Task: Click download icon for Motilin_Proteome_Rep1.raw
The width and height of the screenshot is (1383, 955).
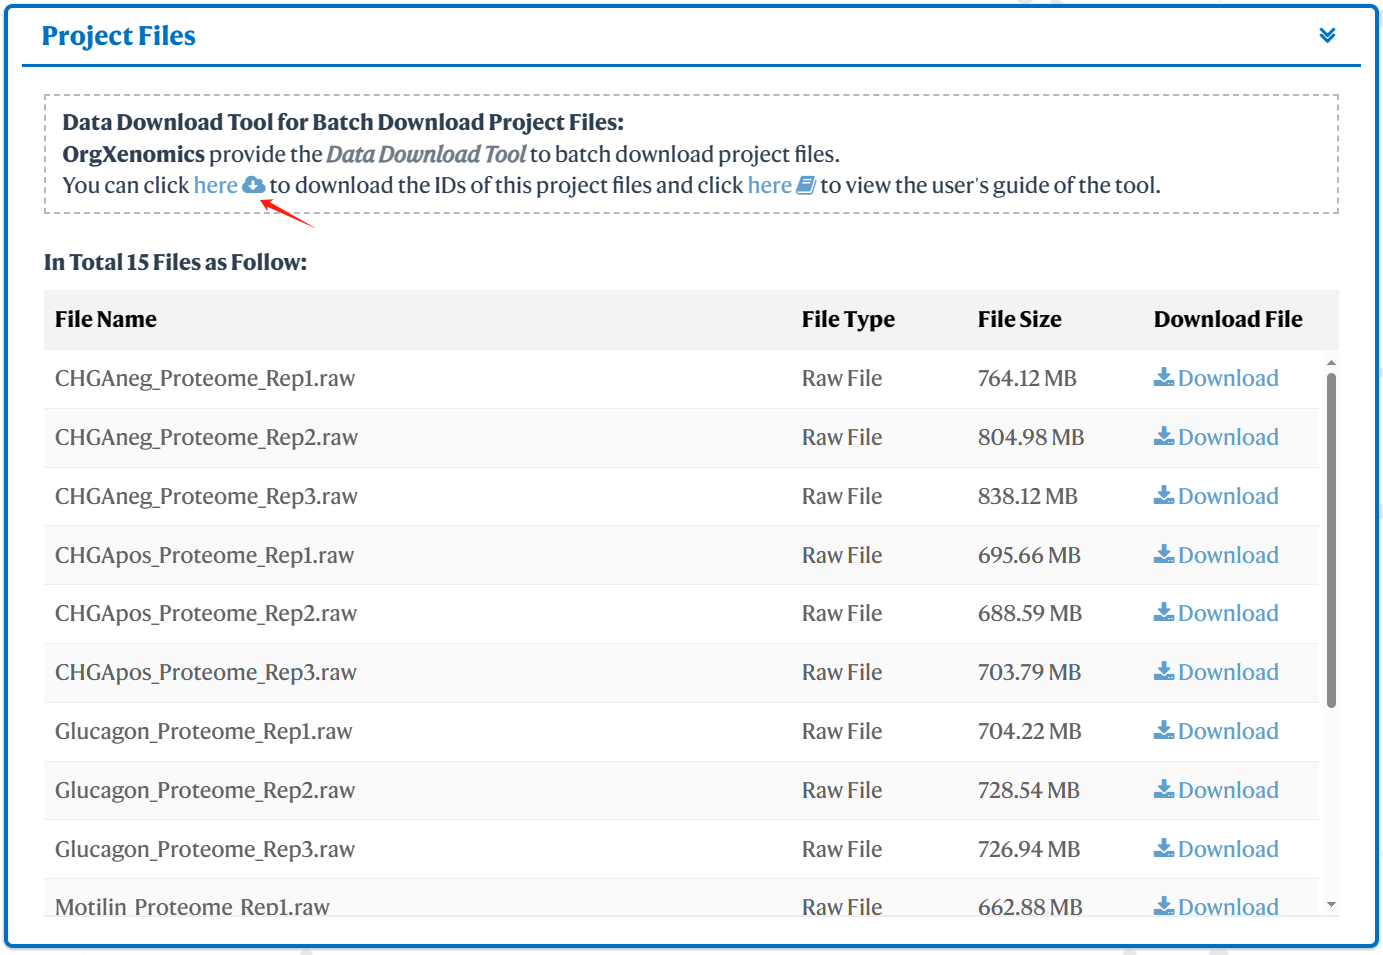Action: tap(1164, 906)
